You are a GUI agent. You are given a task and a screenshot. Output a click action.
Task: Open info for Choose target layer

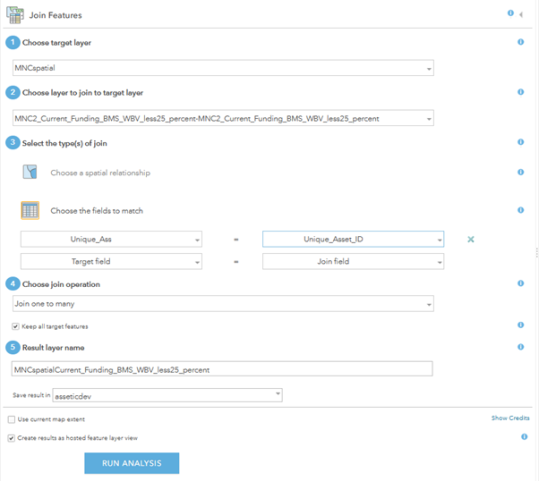[520, 42]
